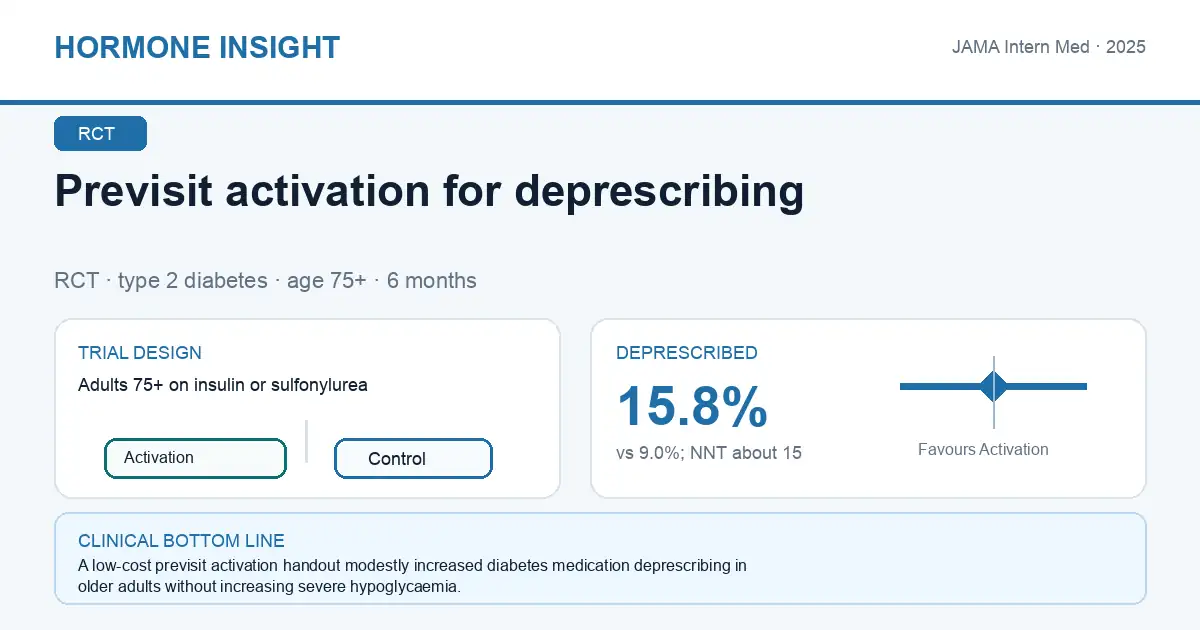Click the DEPRESCRIBED panel heading
The height and width of the screenshot is (630, 1200).
[687, 353]
